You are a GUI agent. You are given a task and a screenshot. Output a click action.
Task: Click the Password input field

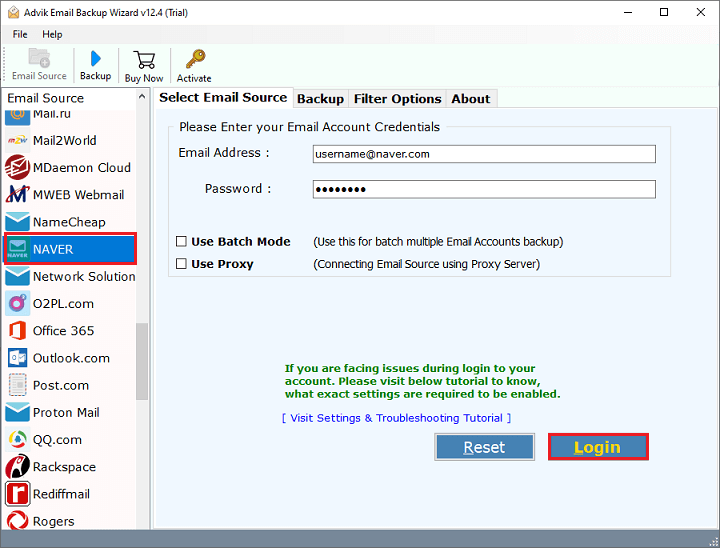[x=484, y=189]
